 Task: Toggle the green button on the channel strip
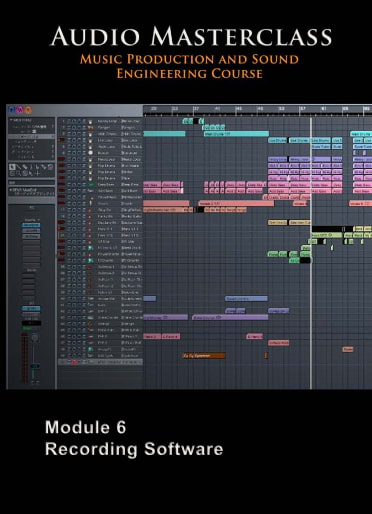[x=27, y=329]
